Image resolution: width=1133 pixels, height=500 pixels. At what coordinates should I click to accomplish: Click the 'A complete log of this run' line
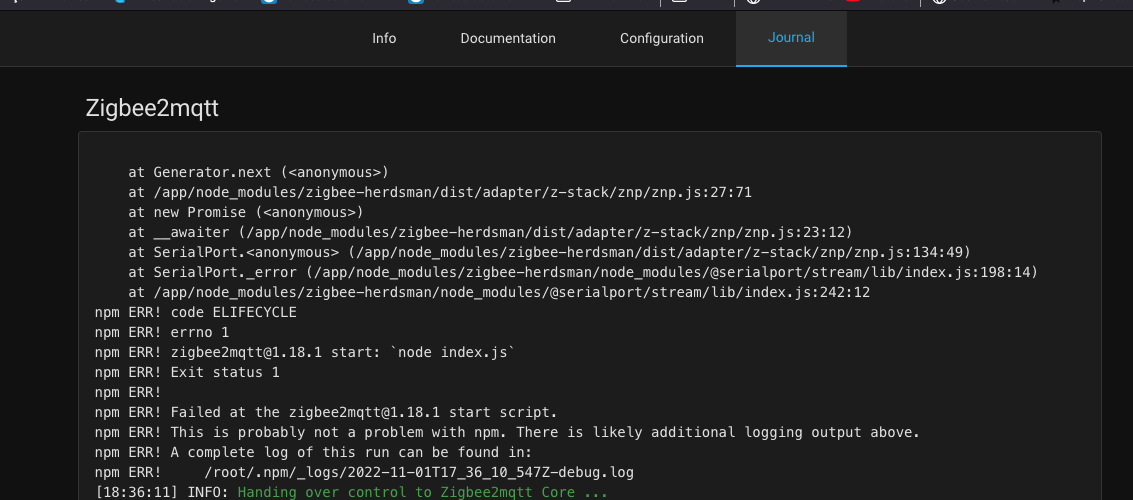tap(314, 453)
